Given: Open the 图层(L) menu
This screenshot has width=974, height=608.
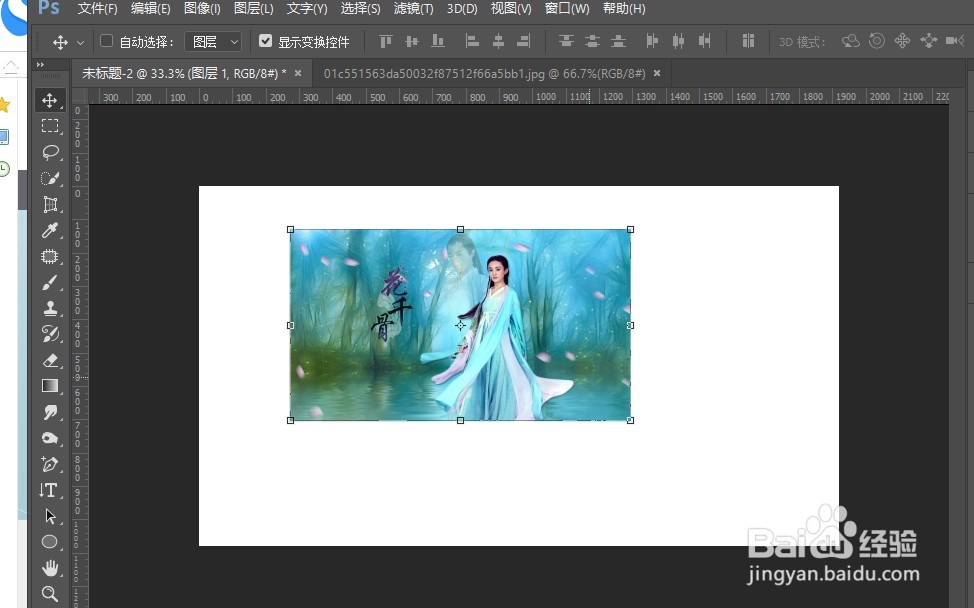Looking at the screenshot, I should click(x=253, y=9).
